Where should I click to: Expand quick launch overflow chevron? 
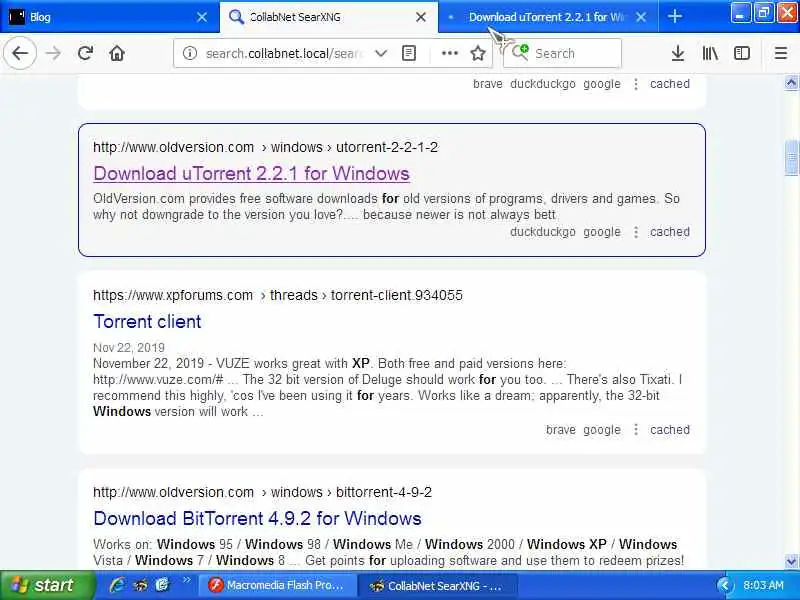click(186, 580)
